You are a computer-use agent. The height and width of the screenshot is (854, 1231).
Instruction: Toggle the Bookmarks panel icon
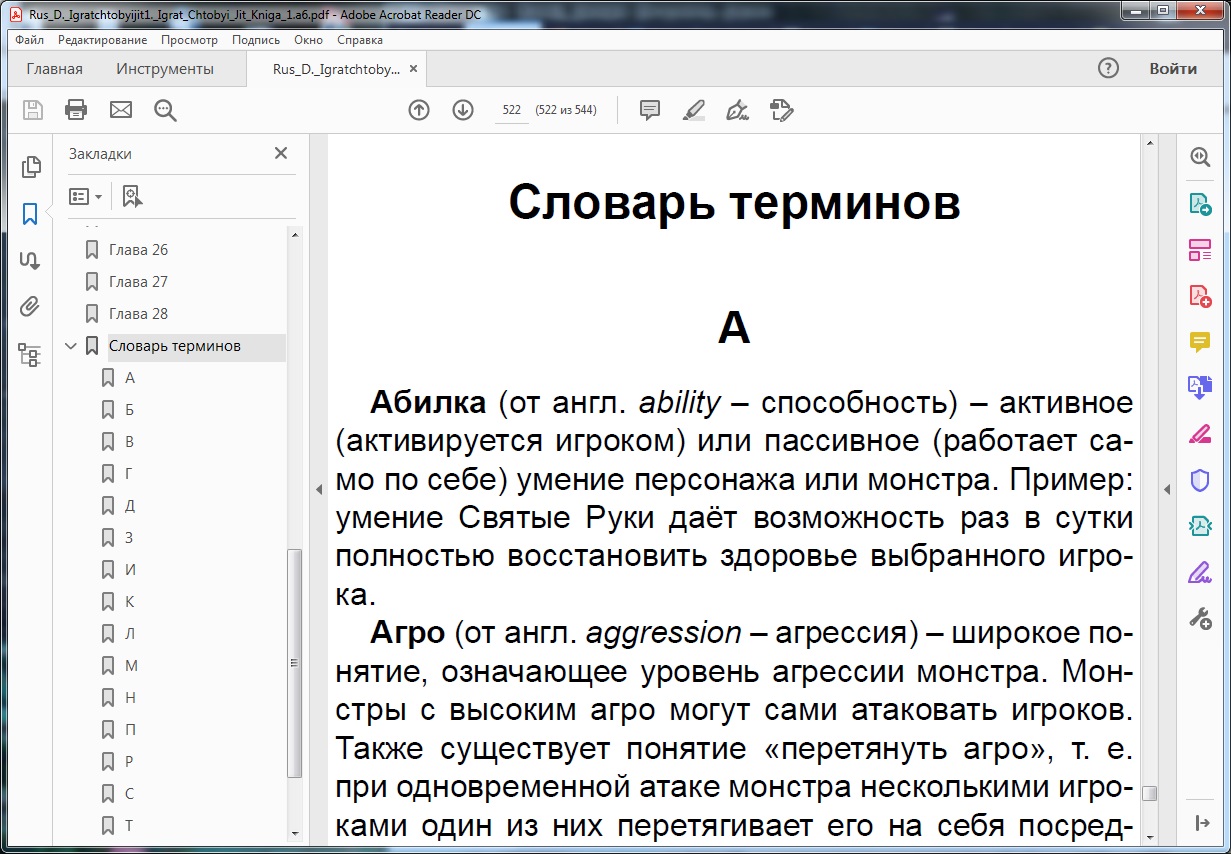[x=30, y=213]
